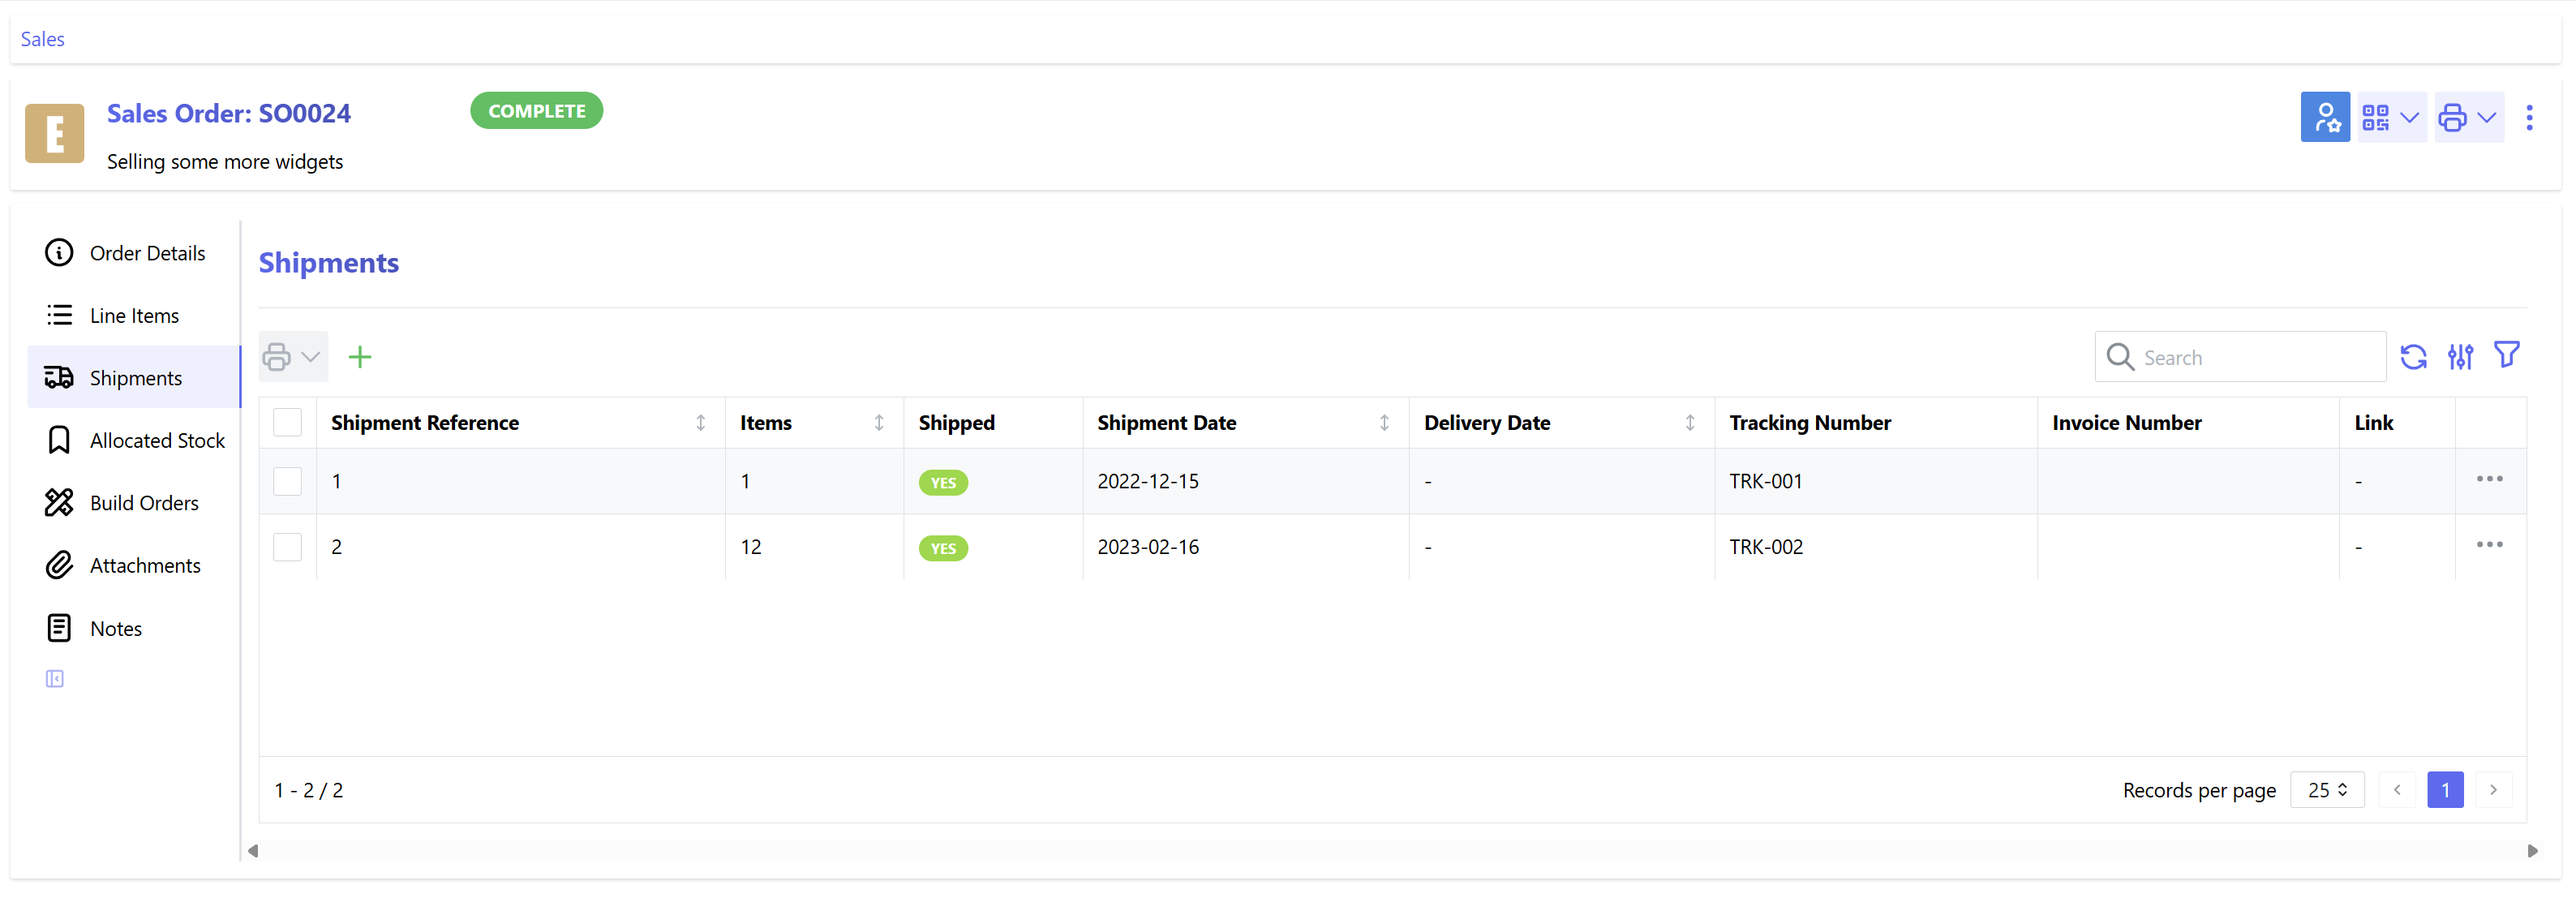Collapse the left sidebar panel

point(55,678)
